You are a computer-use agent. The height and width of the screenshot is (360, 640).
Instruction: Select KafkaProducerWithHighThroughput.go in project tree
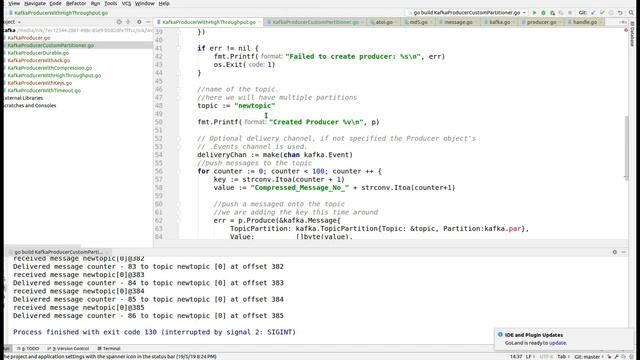coord(54,75)
